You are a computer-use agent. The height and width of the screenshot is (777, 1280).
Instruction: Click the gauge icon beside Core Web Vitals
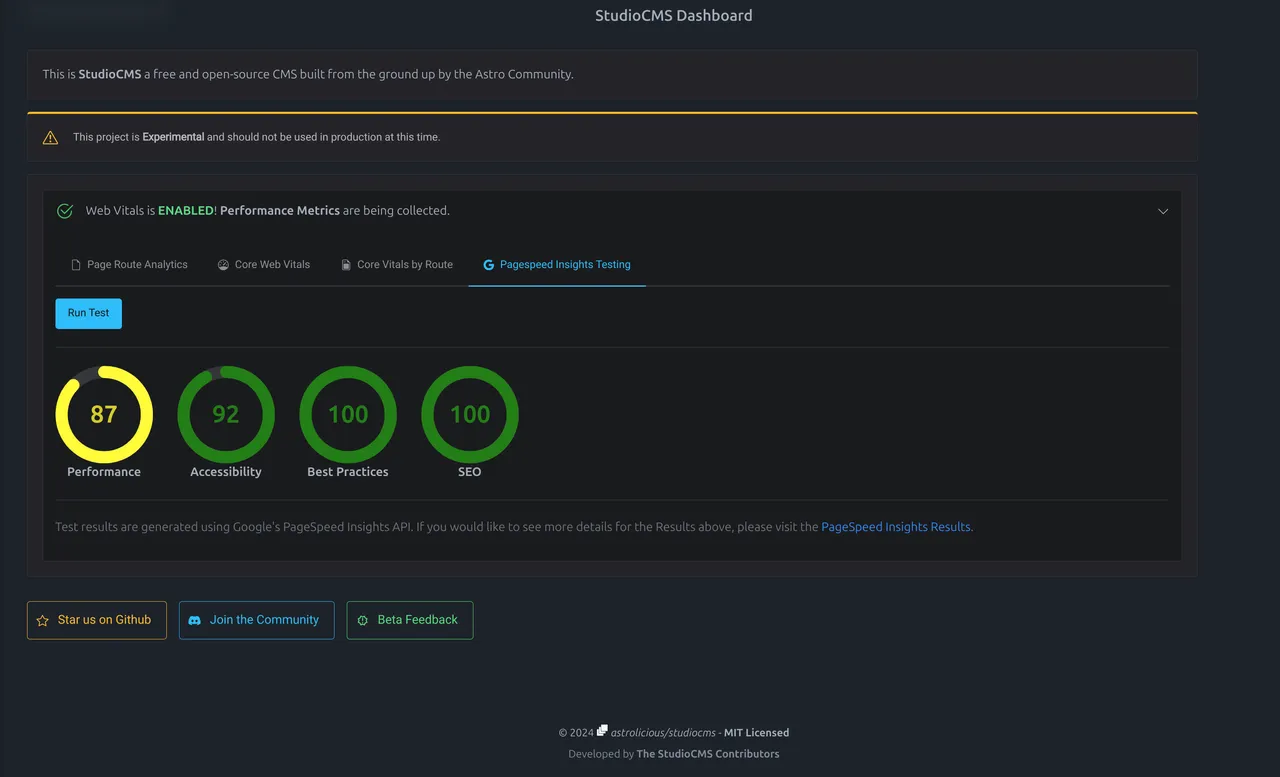(x=224, y=265)
